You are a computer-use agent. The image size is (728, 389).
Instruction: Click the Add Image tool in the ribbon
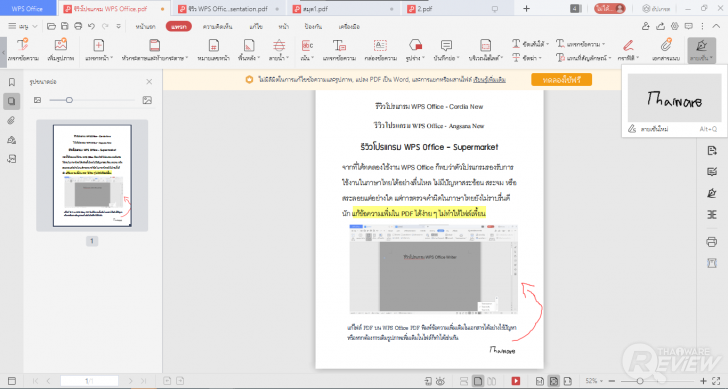[61, 50]
